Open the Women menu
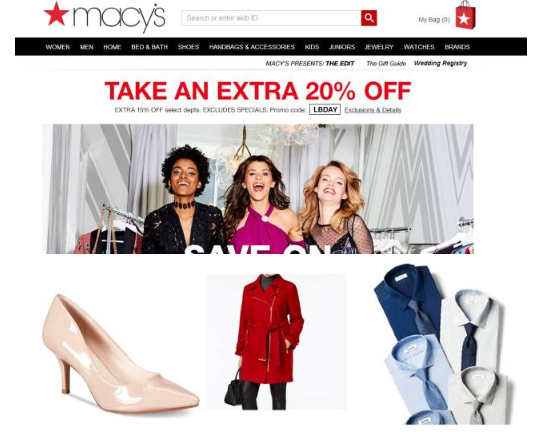Image resolution: width=533 pixels, height=432 pixels. click(58, 47)
